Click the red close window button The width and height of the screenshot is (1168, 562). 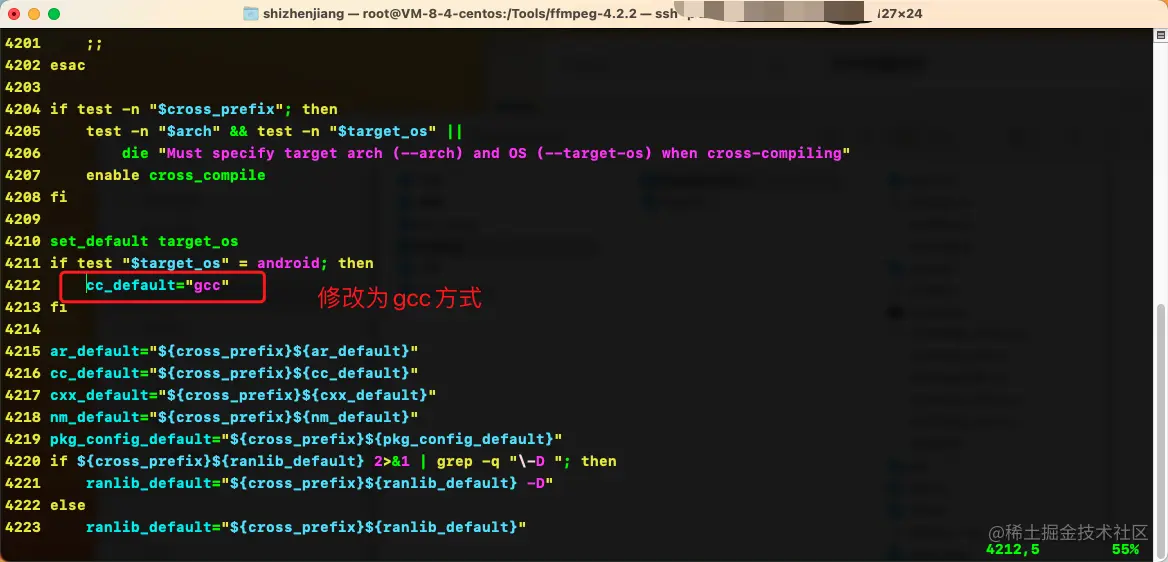[x=13, y=13]
